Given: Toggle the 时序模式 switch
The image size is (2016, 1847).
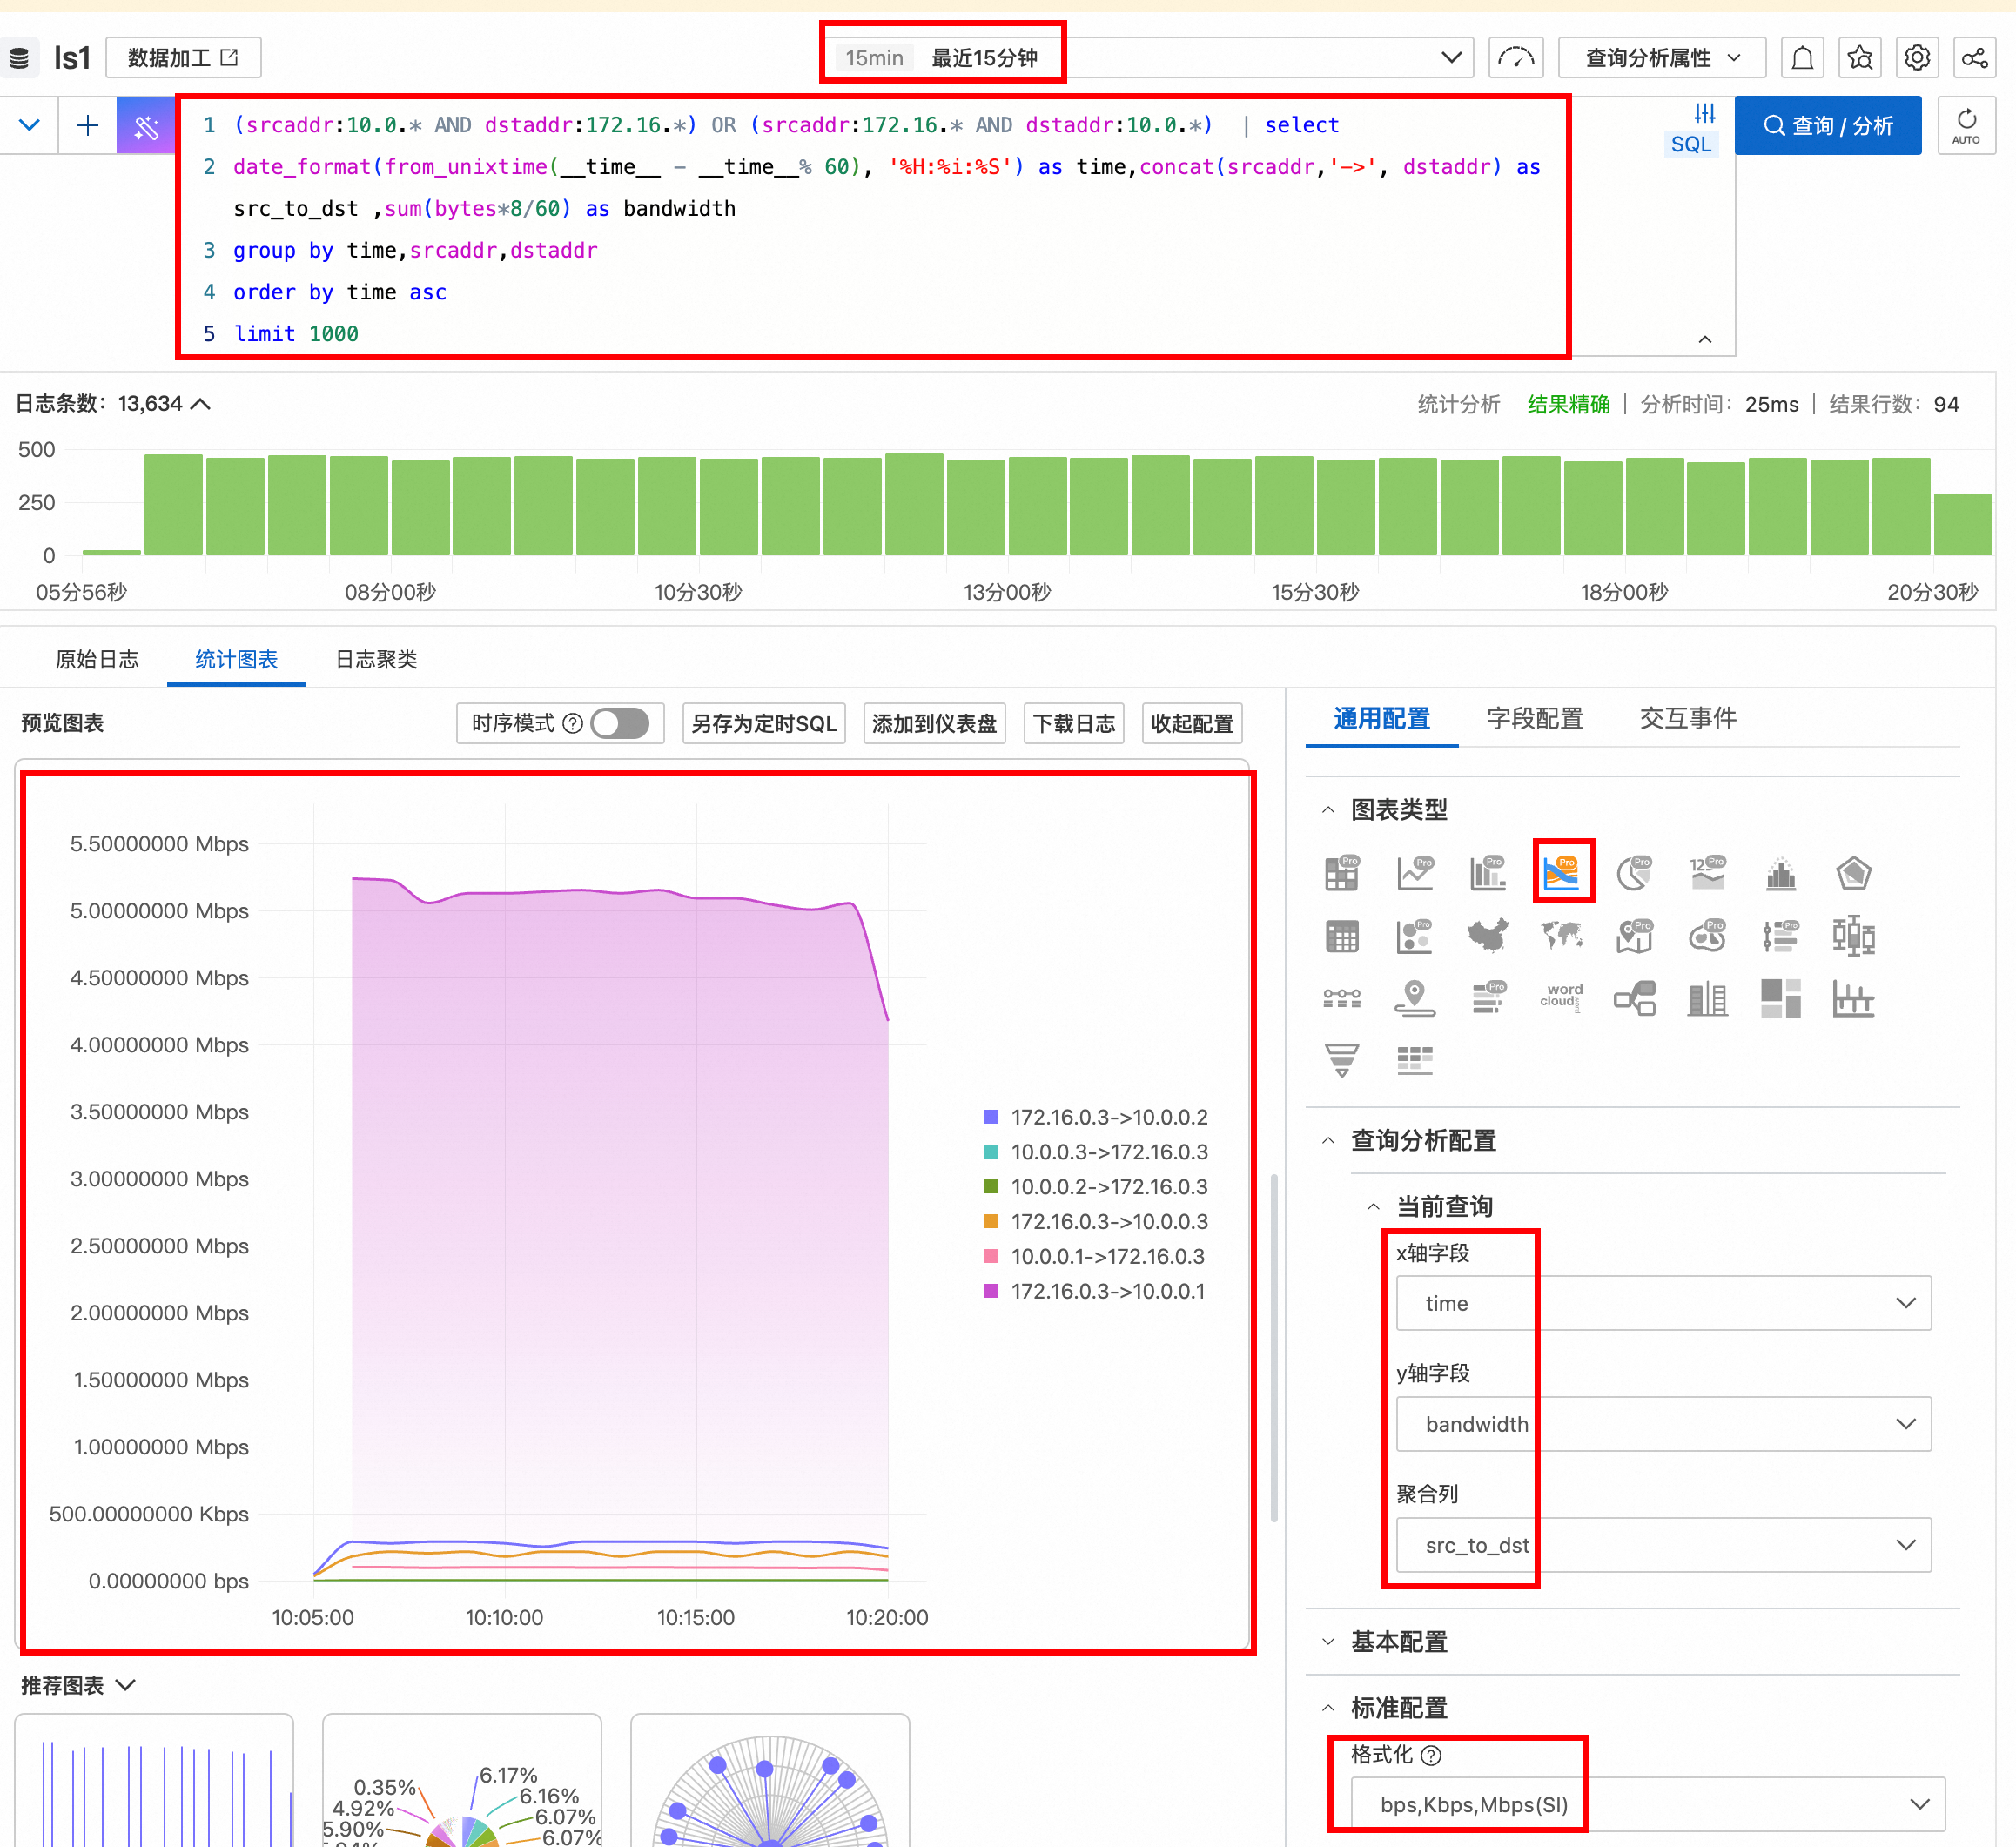Looking at the screenshot, I should click(x=619, y=723).
